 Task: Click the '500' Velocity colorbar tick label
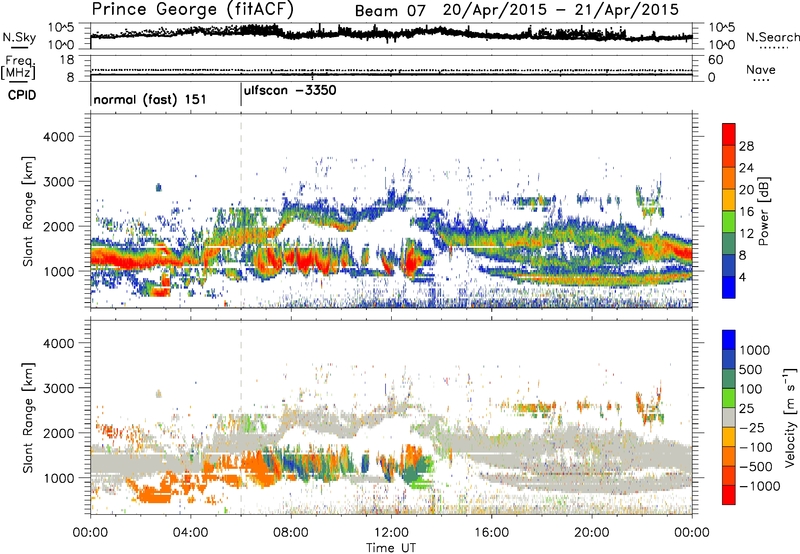(753, 369)
